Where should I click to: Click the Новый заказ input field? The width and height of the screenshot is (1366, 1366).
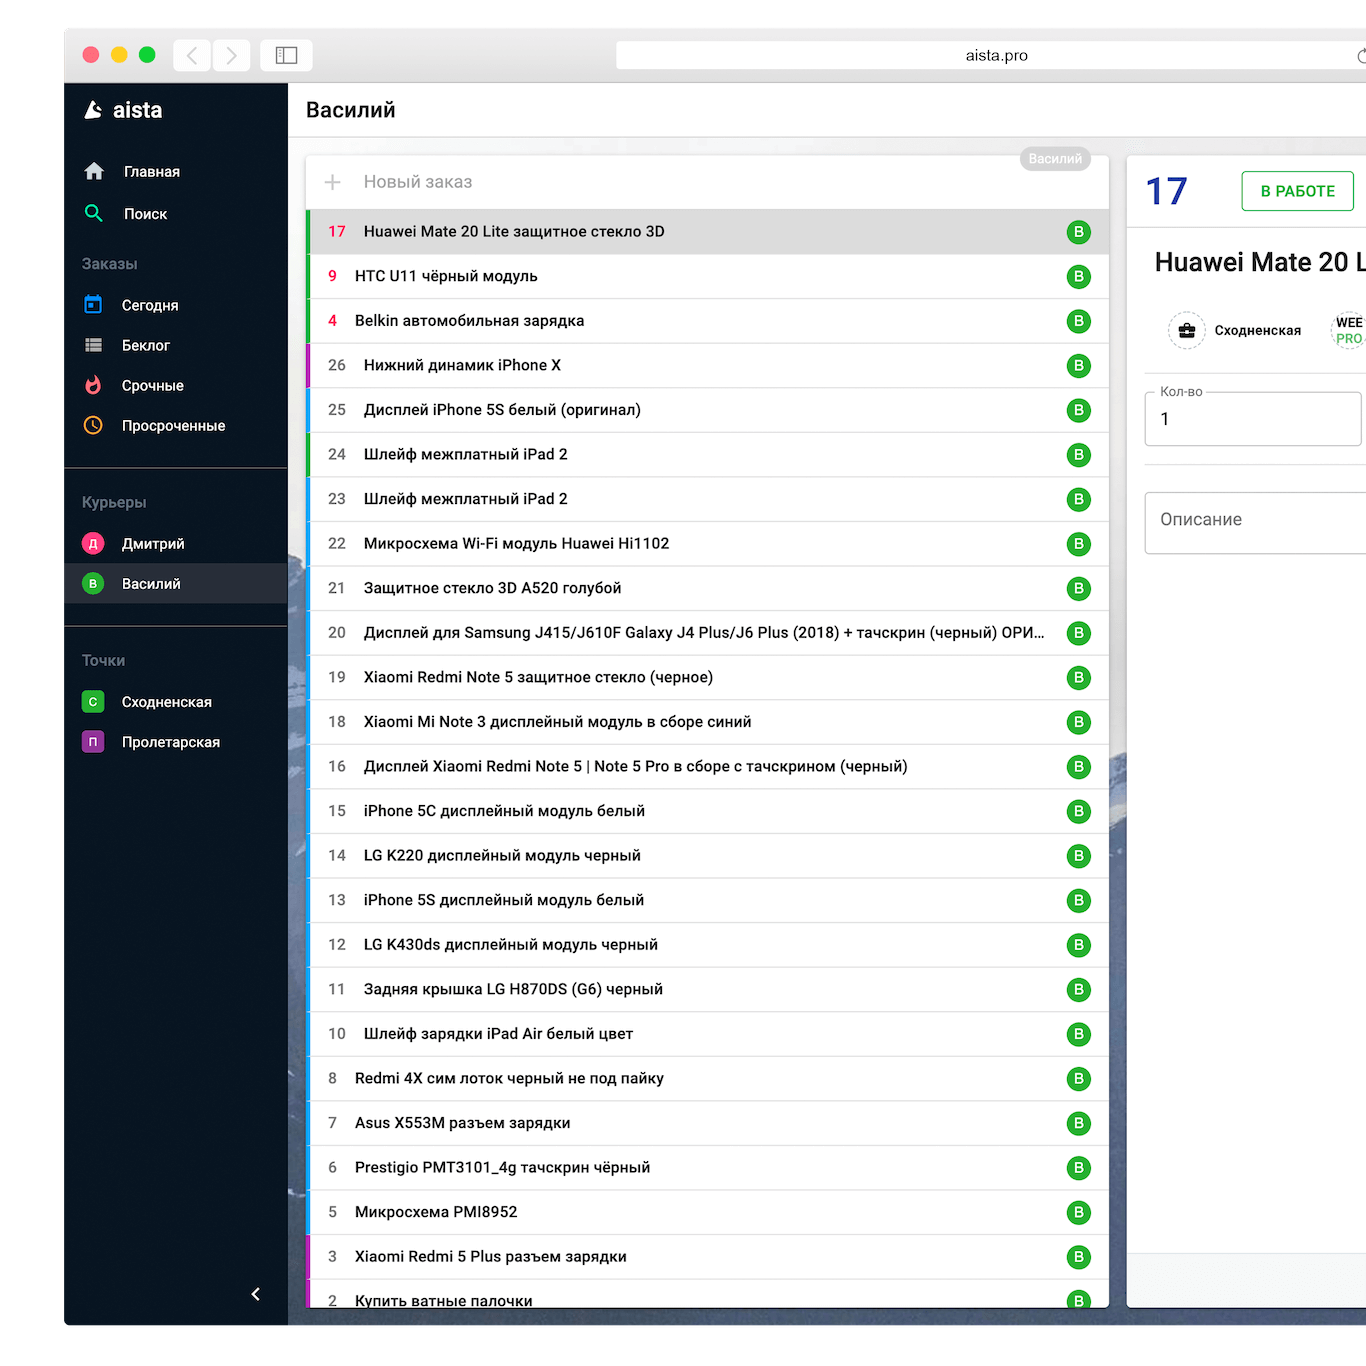coord(707,182)
